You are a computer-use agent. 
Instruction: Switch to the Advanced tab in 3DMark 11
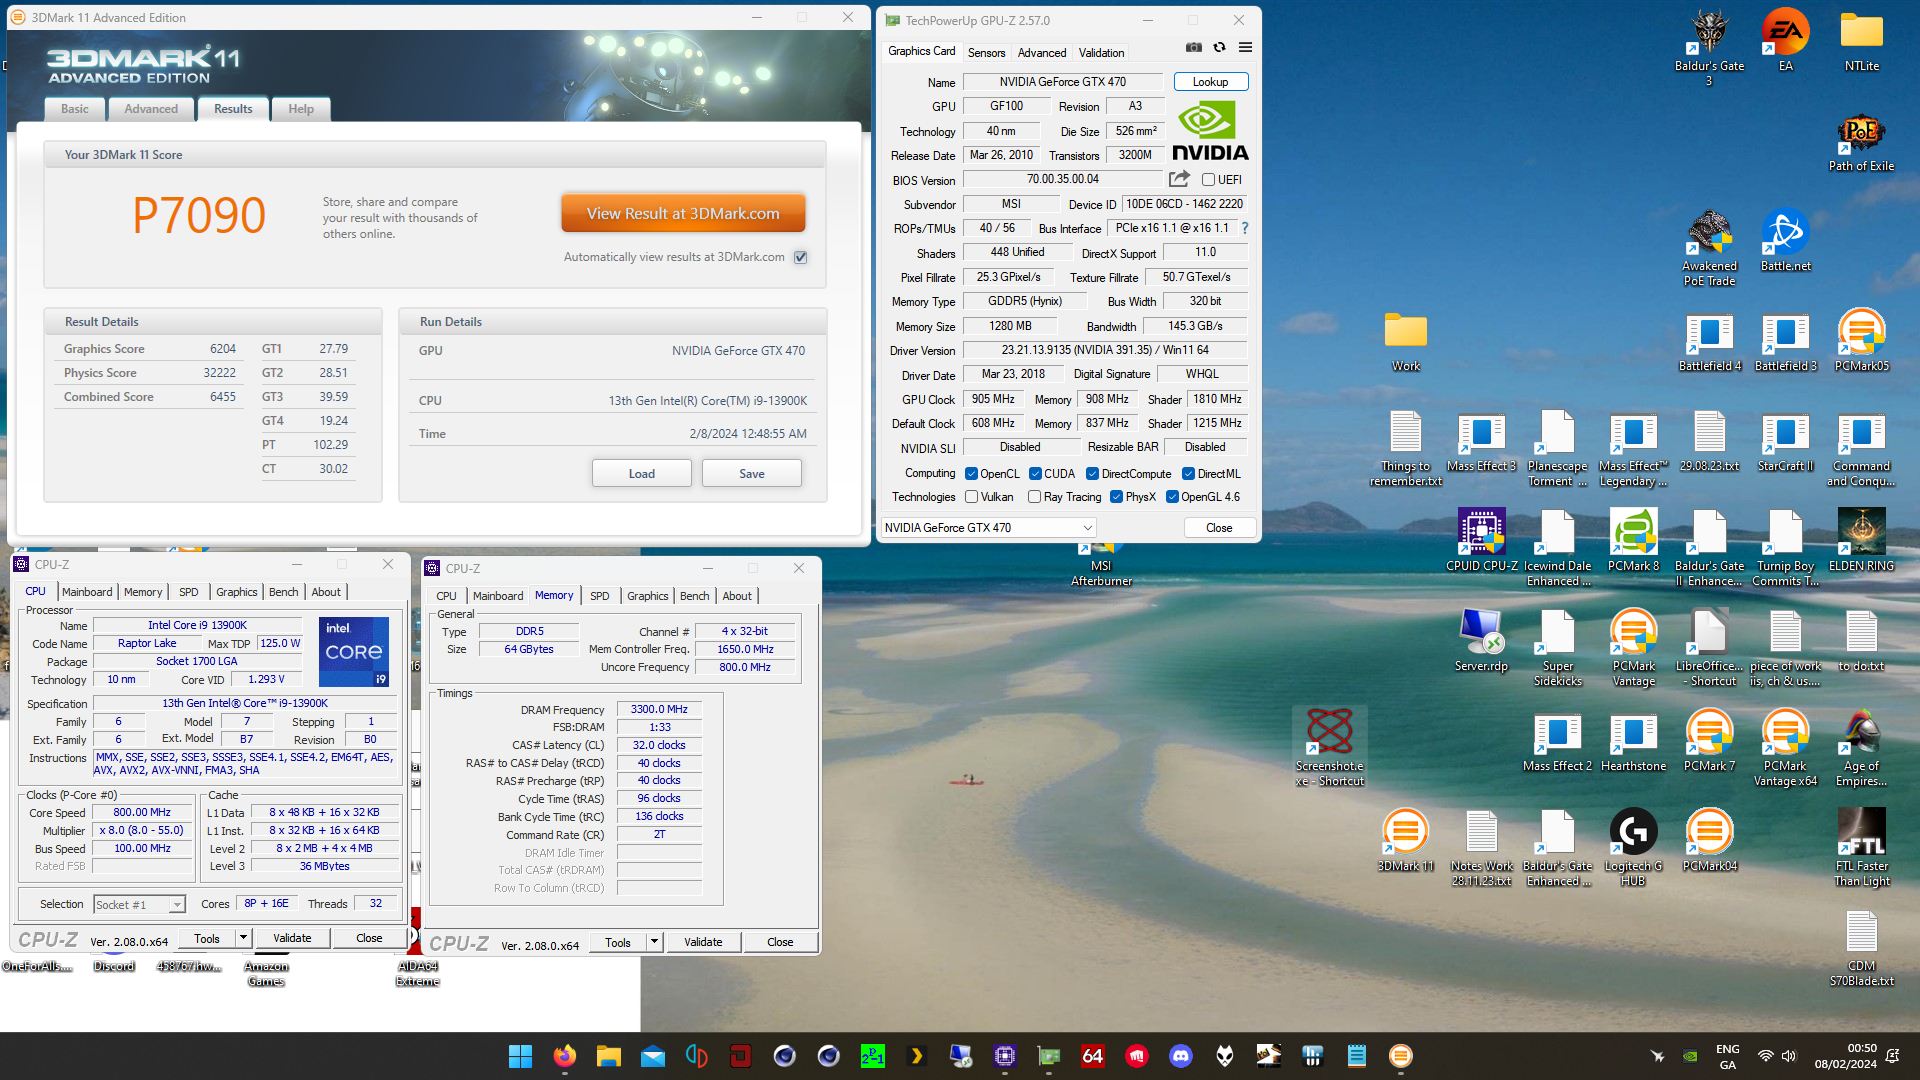pos(151,109)
